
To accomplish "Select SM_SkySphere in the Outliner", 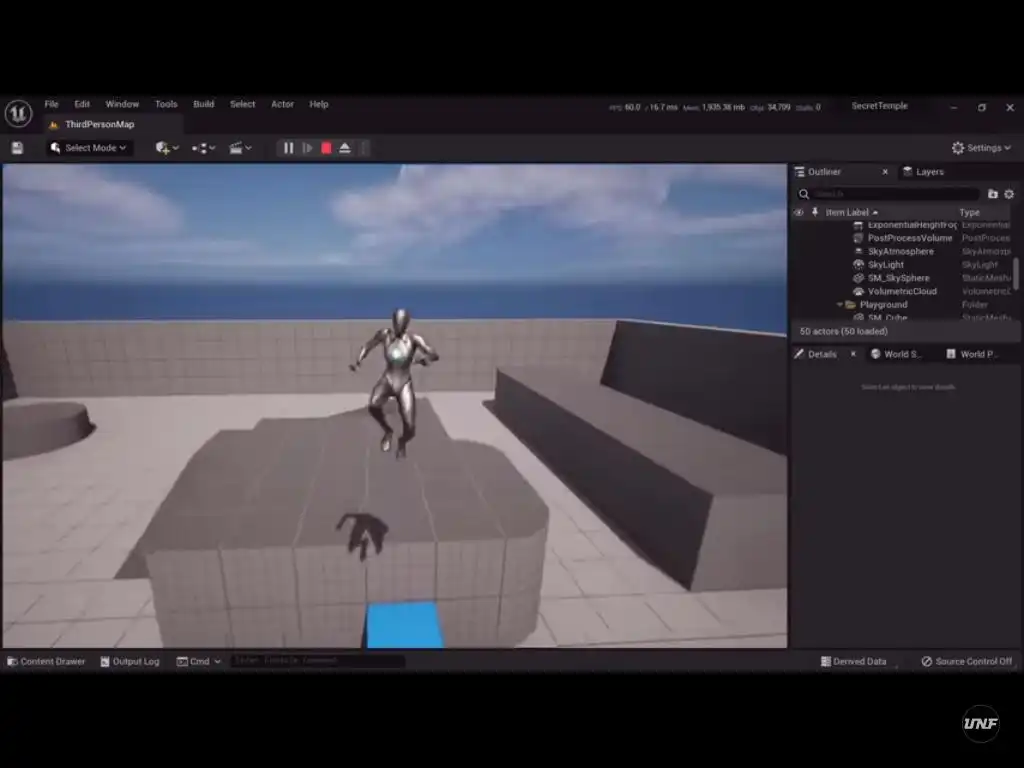I will coord(898,278).
